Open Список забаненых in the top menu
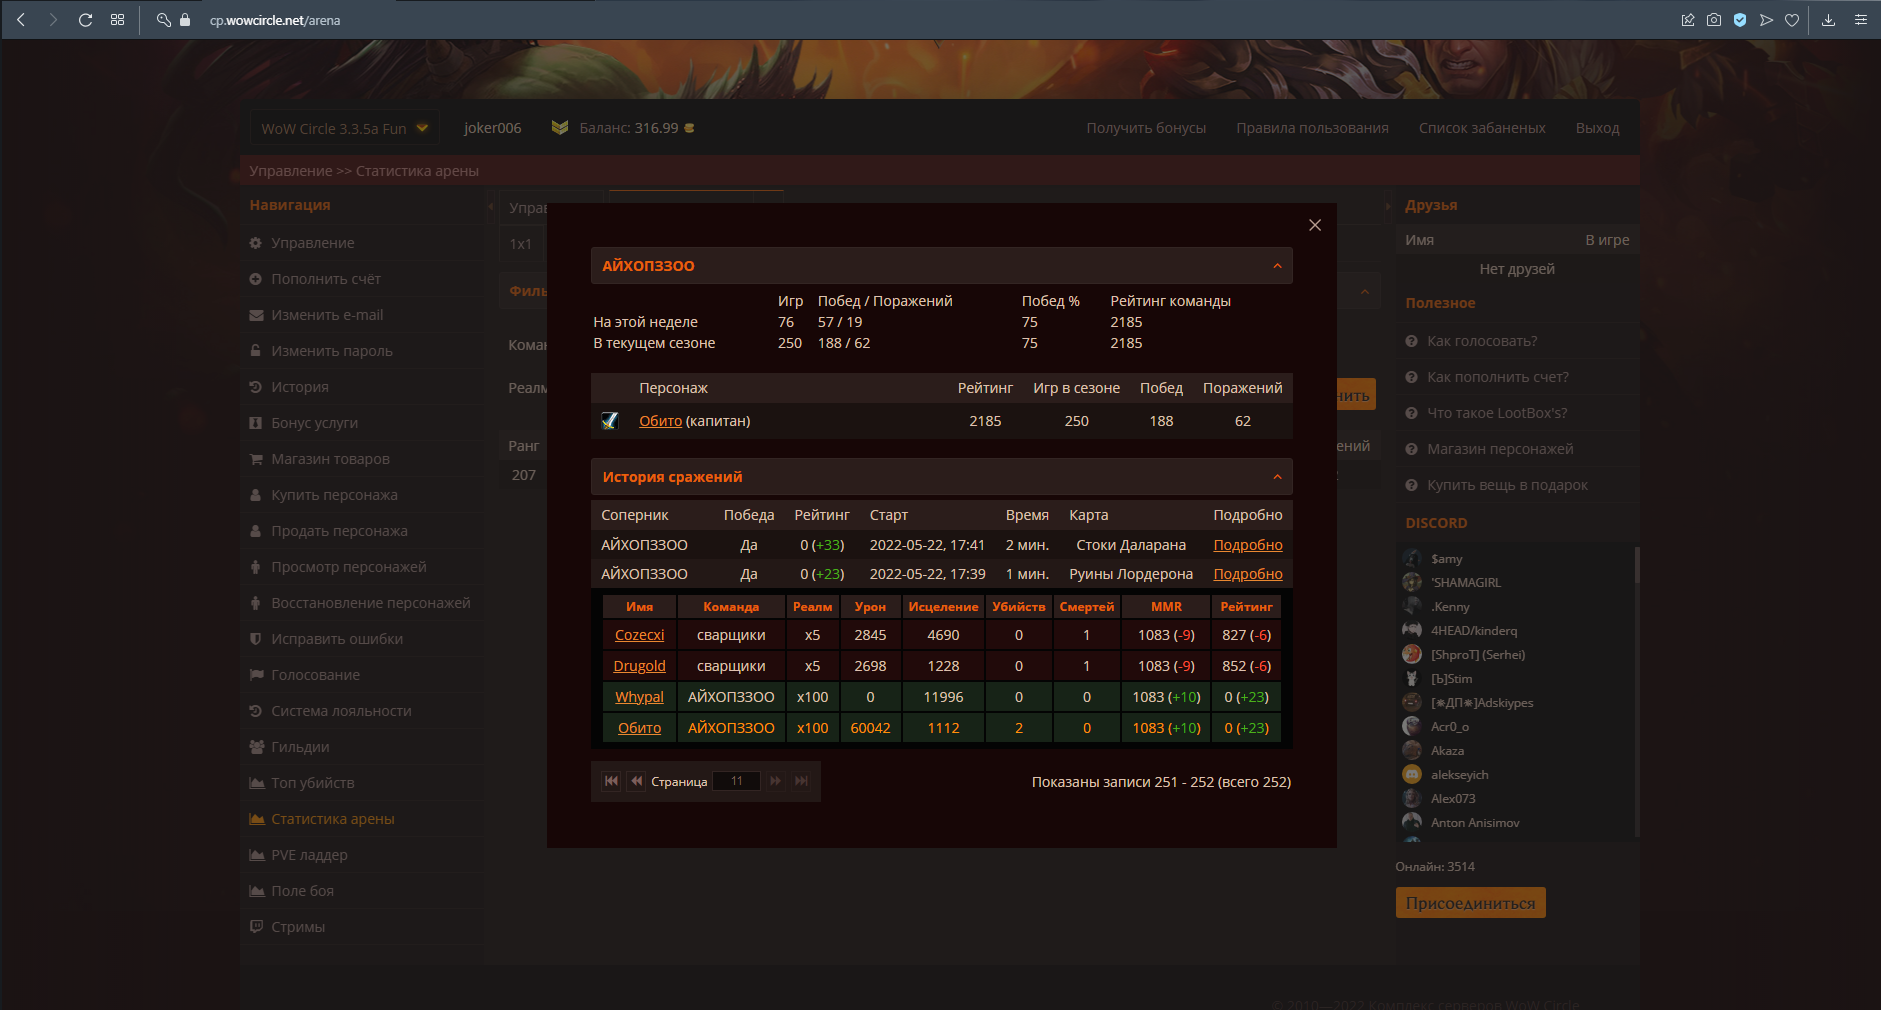The height and width of the screenshot is (1010, 1881). click(x=1482, y=128)
